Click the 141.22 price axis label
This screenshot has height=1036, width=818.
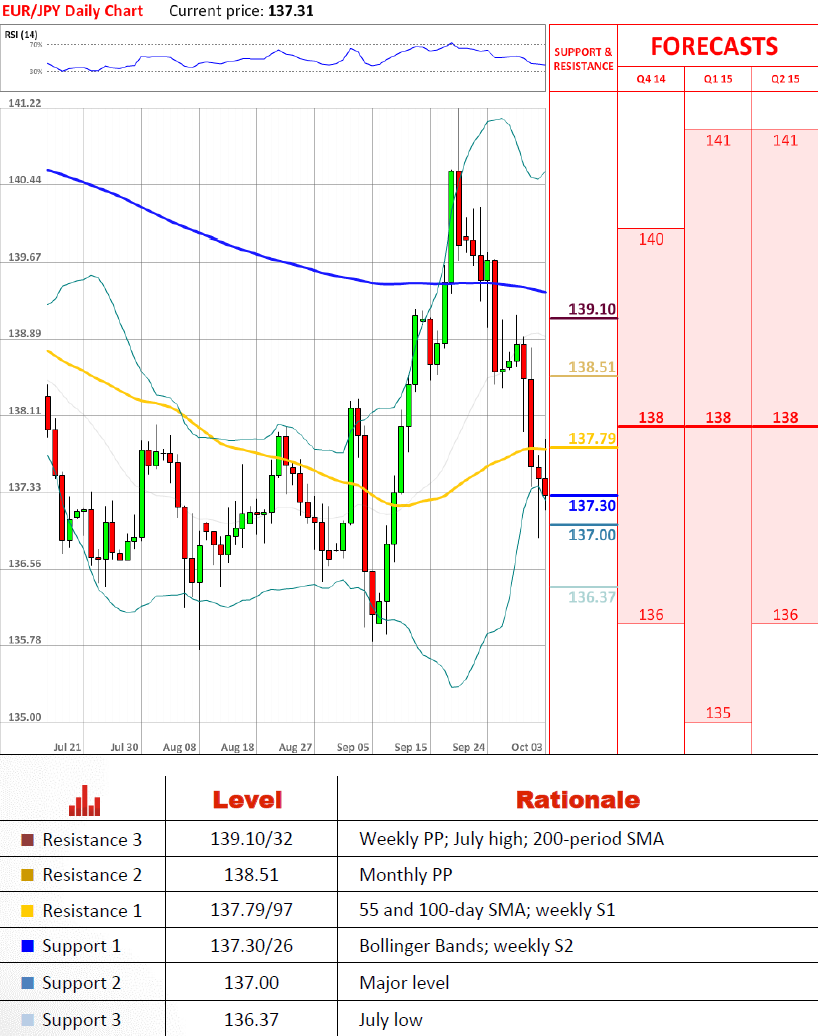pyautogui.click(x=24, y=103)
